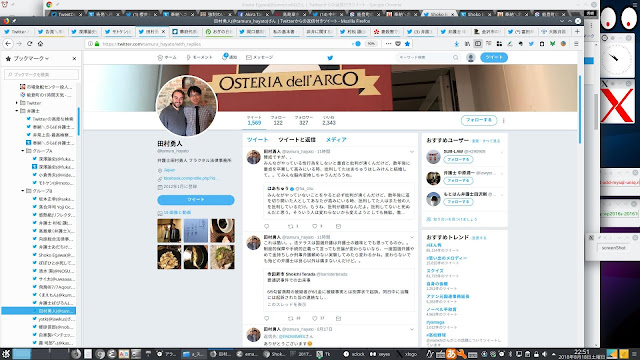Image resolution: width=640 pixels, height=360 pixels.
Task: Open first media thumbnail of two men
Action: point(169,231)
